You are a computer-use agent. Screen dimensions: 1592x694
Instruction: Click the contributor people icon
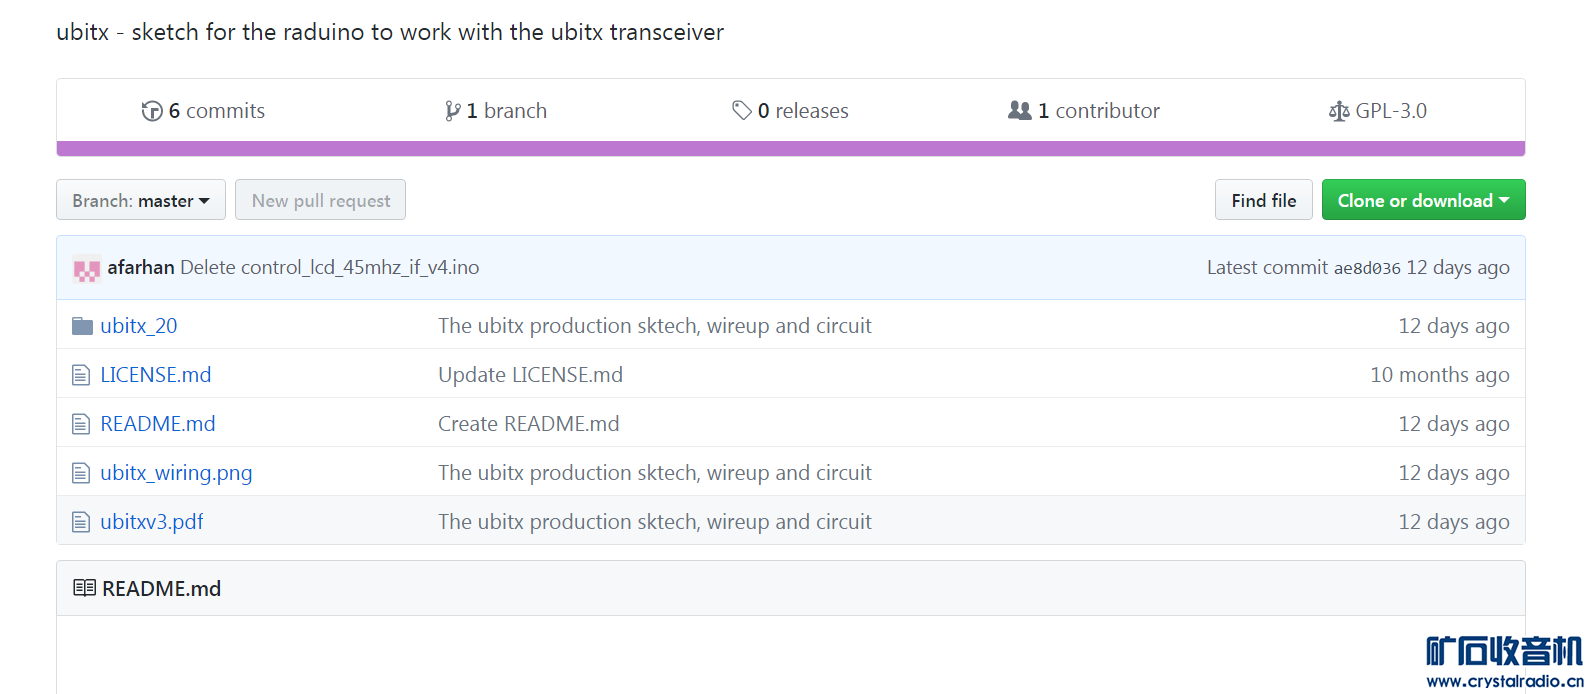tap(1020, 110)
